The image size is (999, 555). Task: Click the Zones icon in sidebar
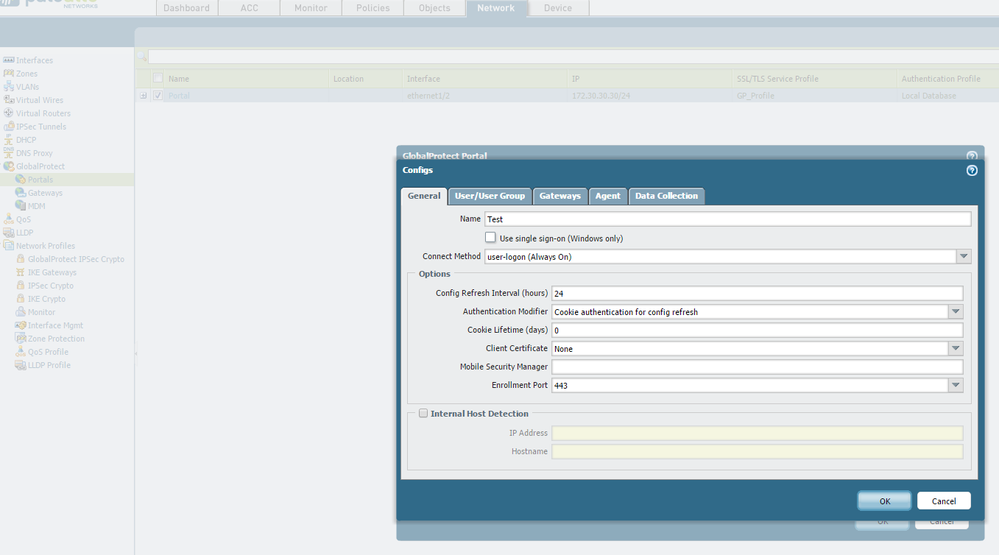[x=9, y=74]
